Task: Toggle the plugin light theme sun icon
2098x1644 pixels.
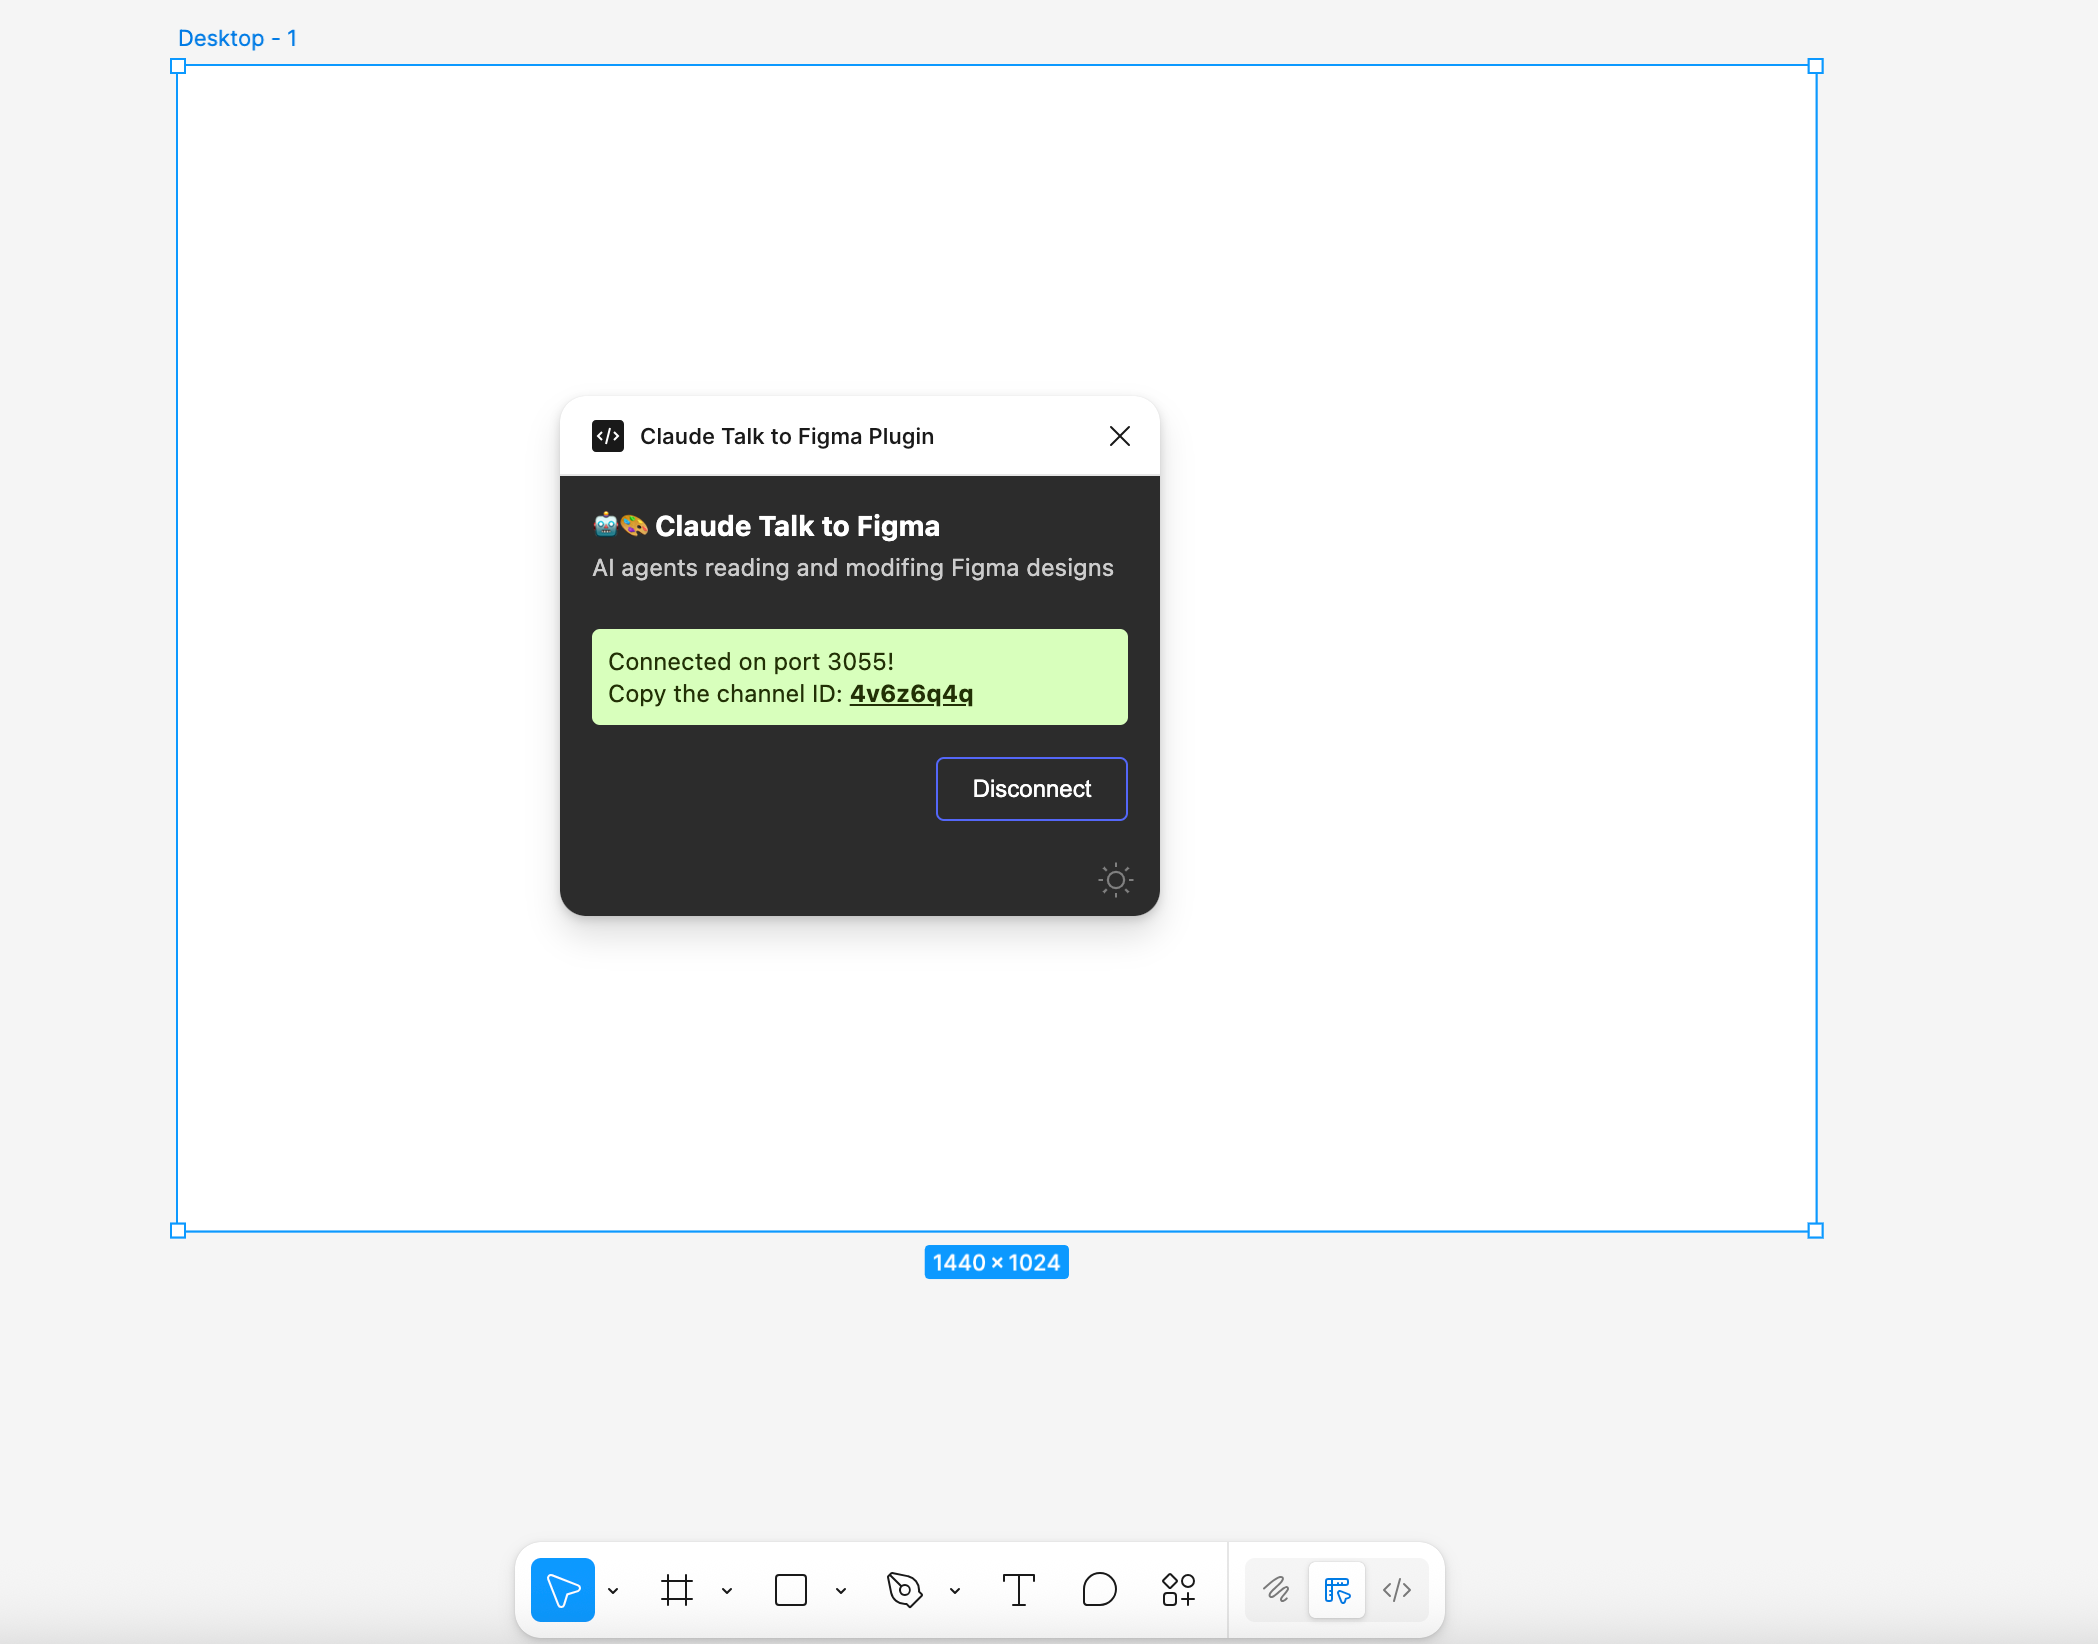Action: click(1115, 880)
